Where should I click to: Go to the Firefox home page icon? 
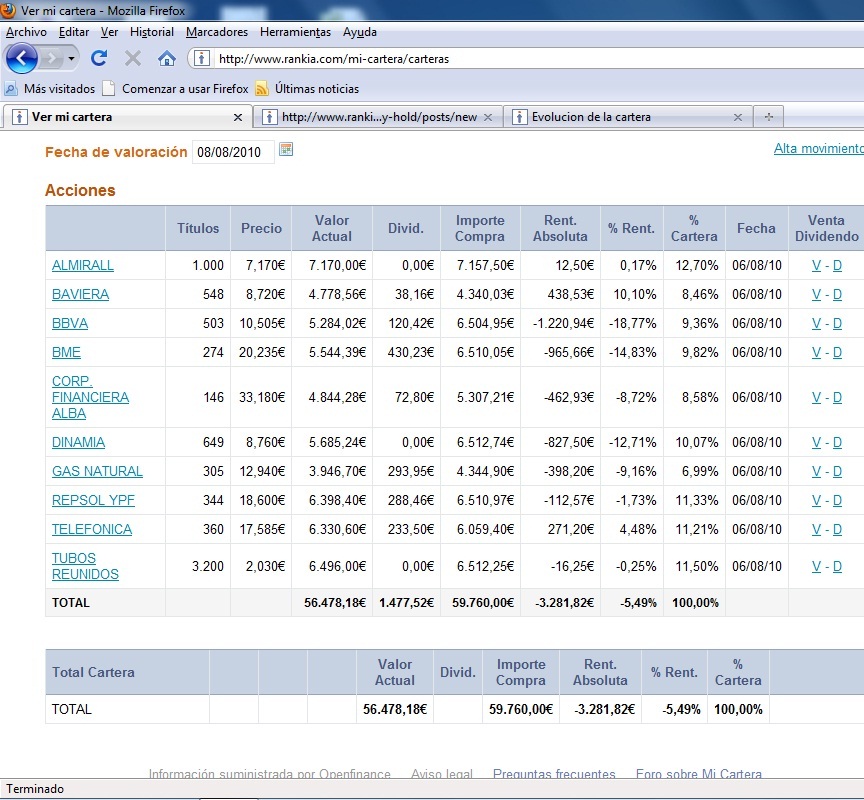point(167,58)
